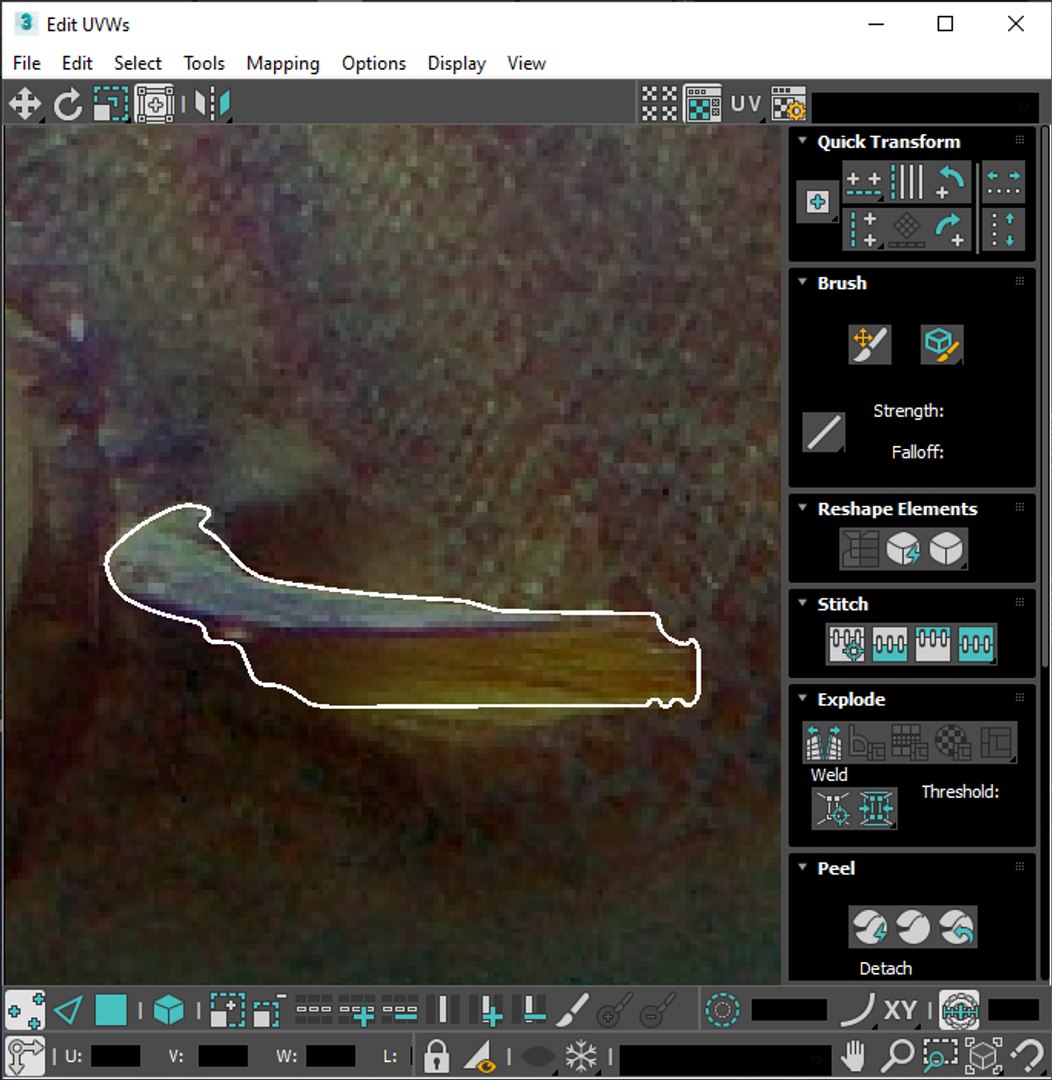
Task: Click the Space Vertically icon in Quick Transform
Action: pyautogui.click(x=1003, y=230)
